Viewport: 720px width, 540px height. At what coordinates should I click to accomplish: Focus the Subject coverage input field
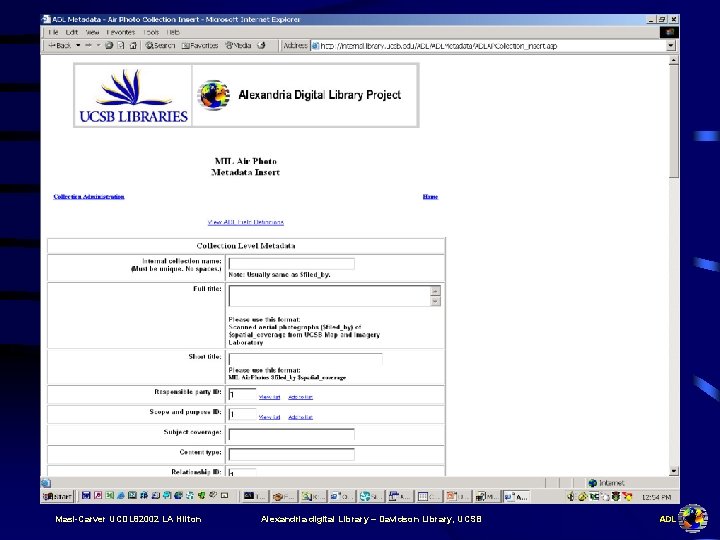point(292,434)
